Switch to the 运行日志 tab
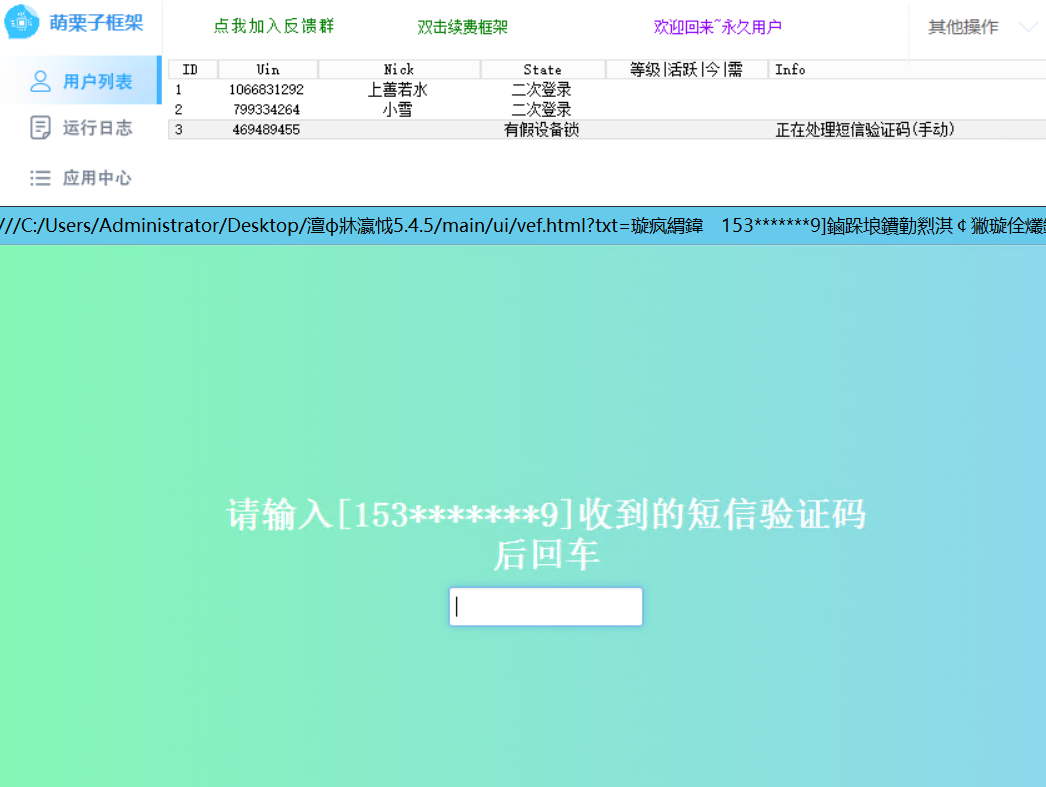 click(81, 127)
